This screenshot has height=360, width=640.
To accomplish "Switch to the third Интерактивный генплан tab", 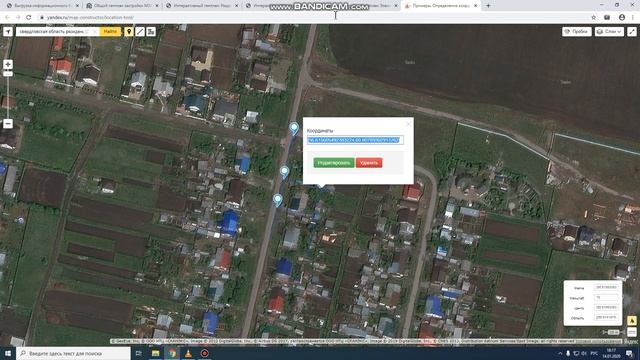I will pos(202,6).
